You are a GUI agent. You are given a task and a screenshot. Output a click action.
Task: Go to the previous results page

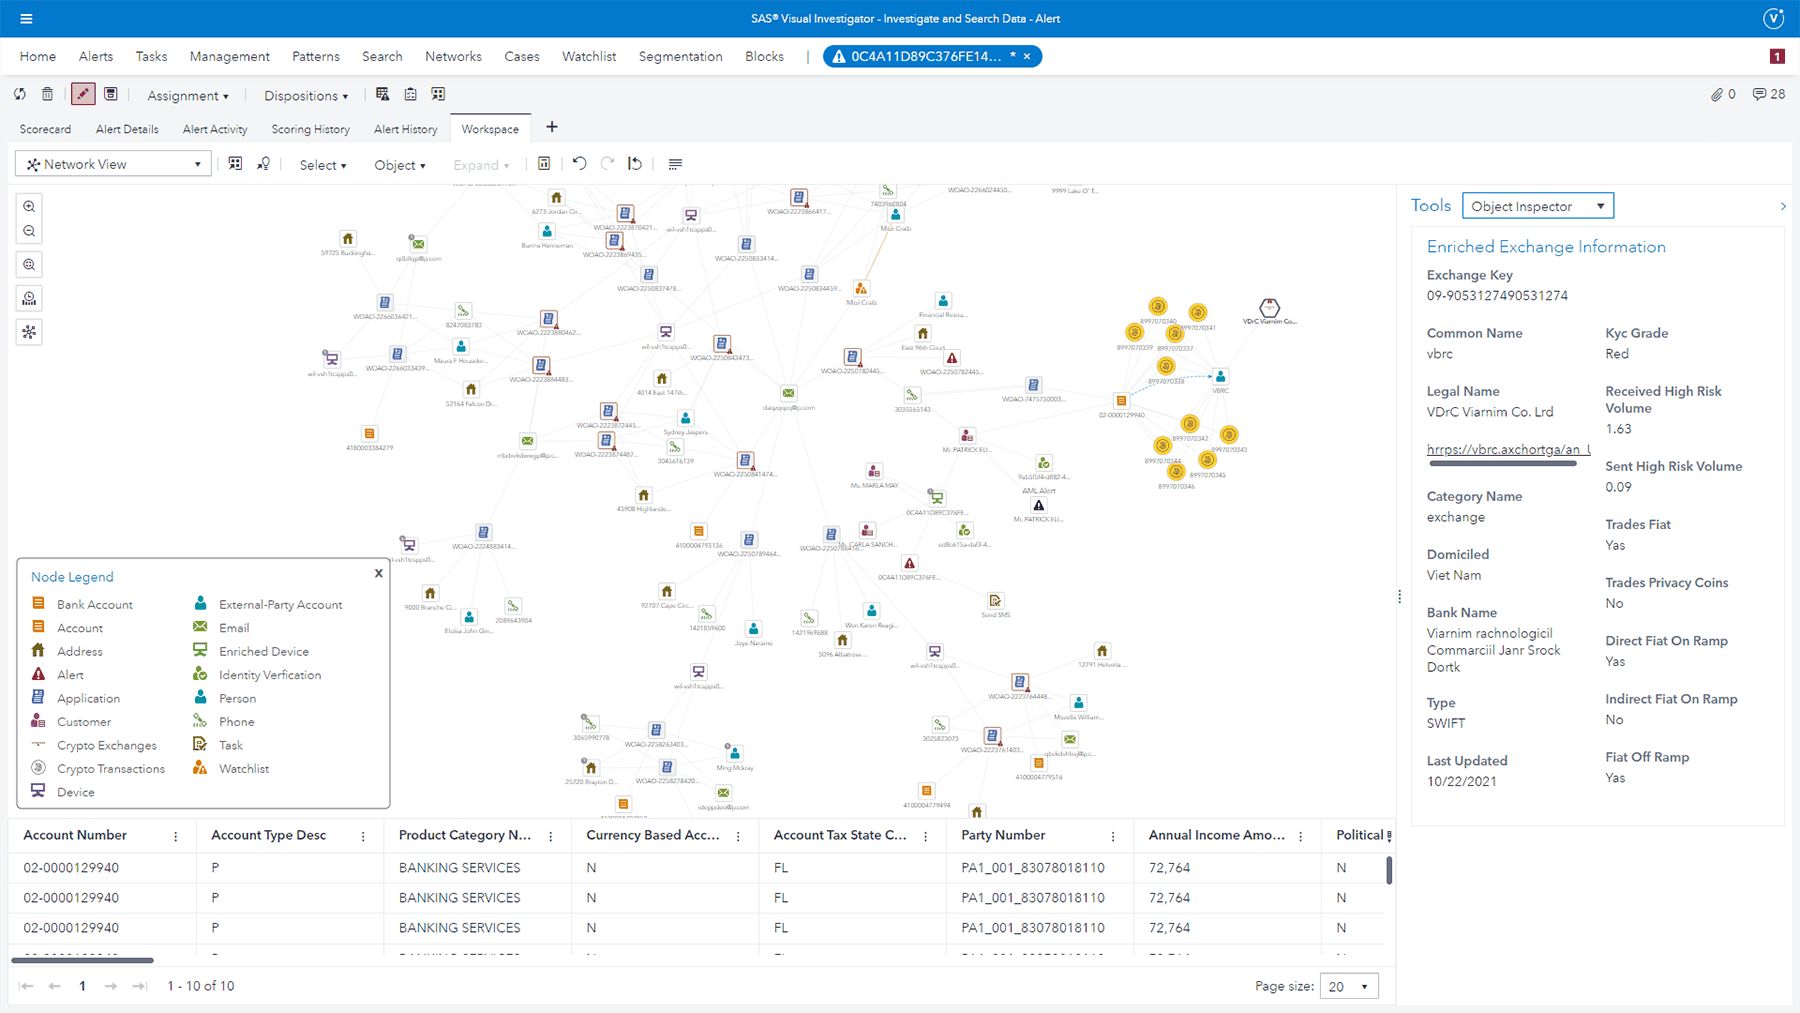(x=54, y=986)
